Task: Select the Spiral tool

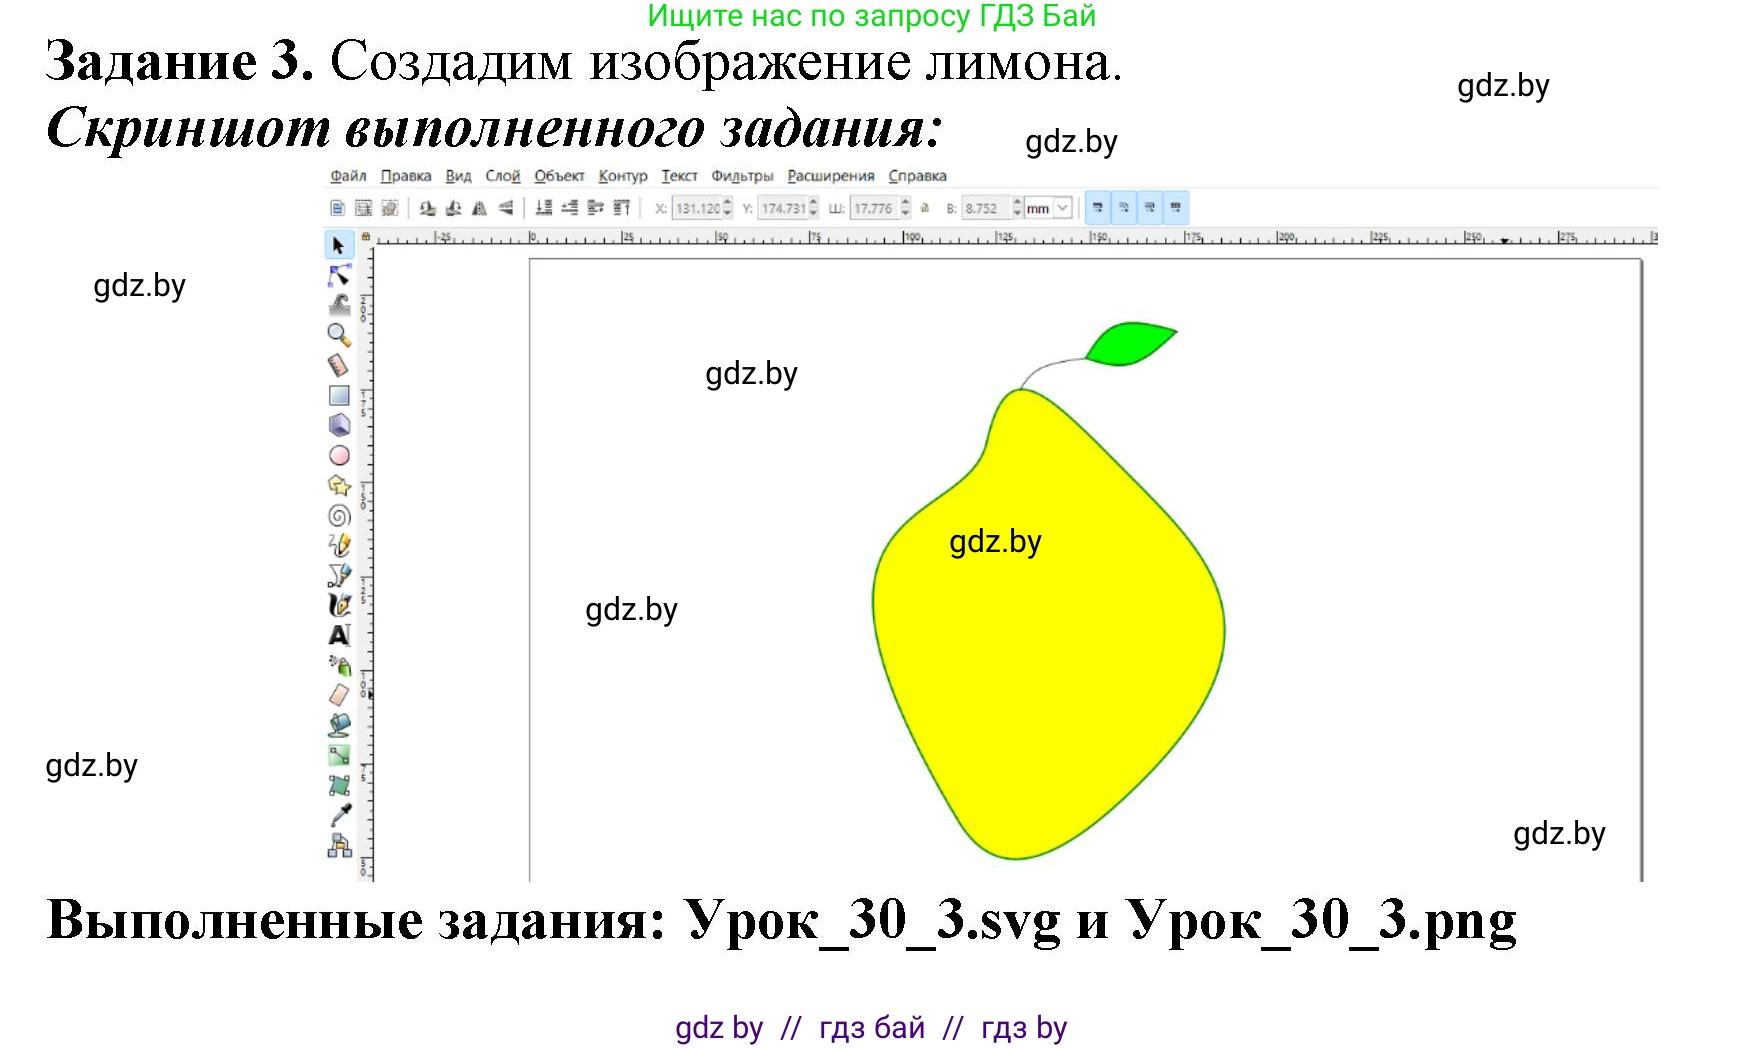Action: pos(340,516)
